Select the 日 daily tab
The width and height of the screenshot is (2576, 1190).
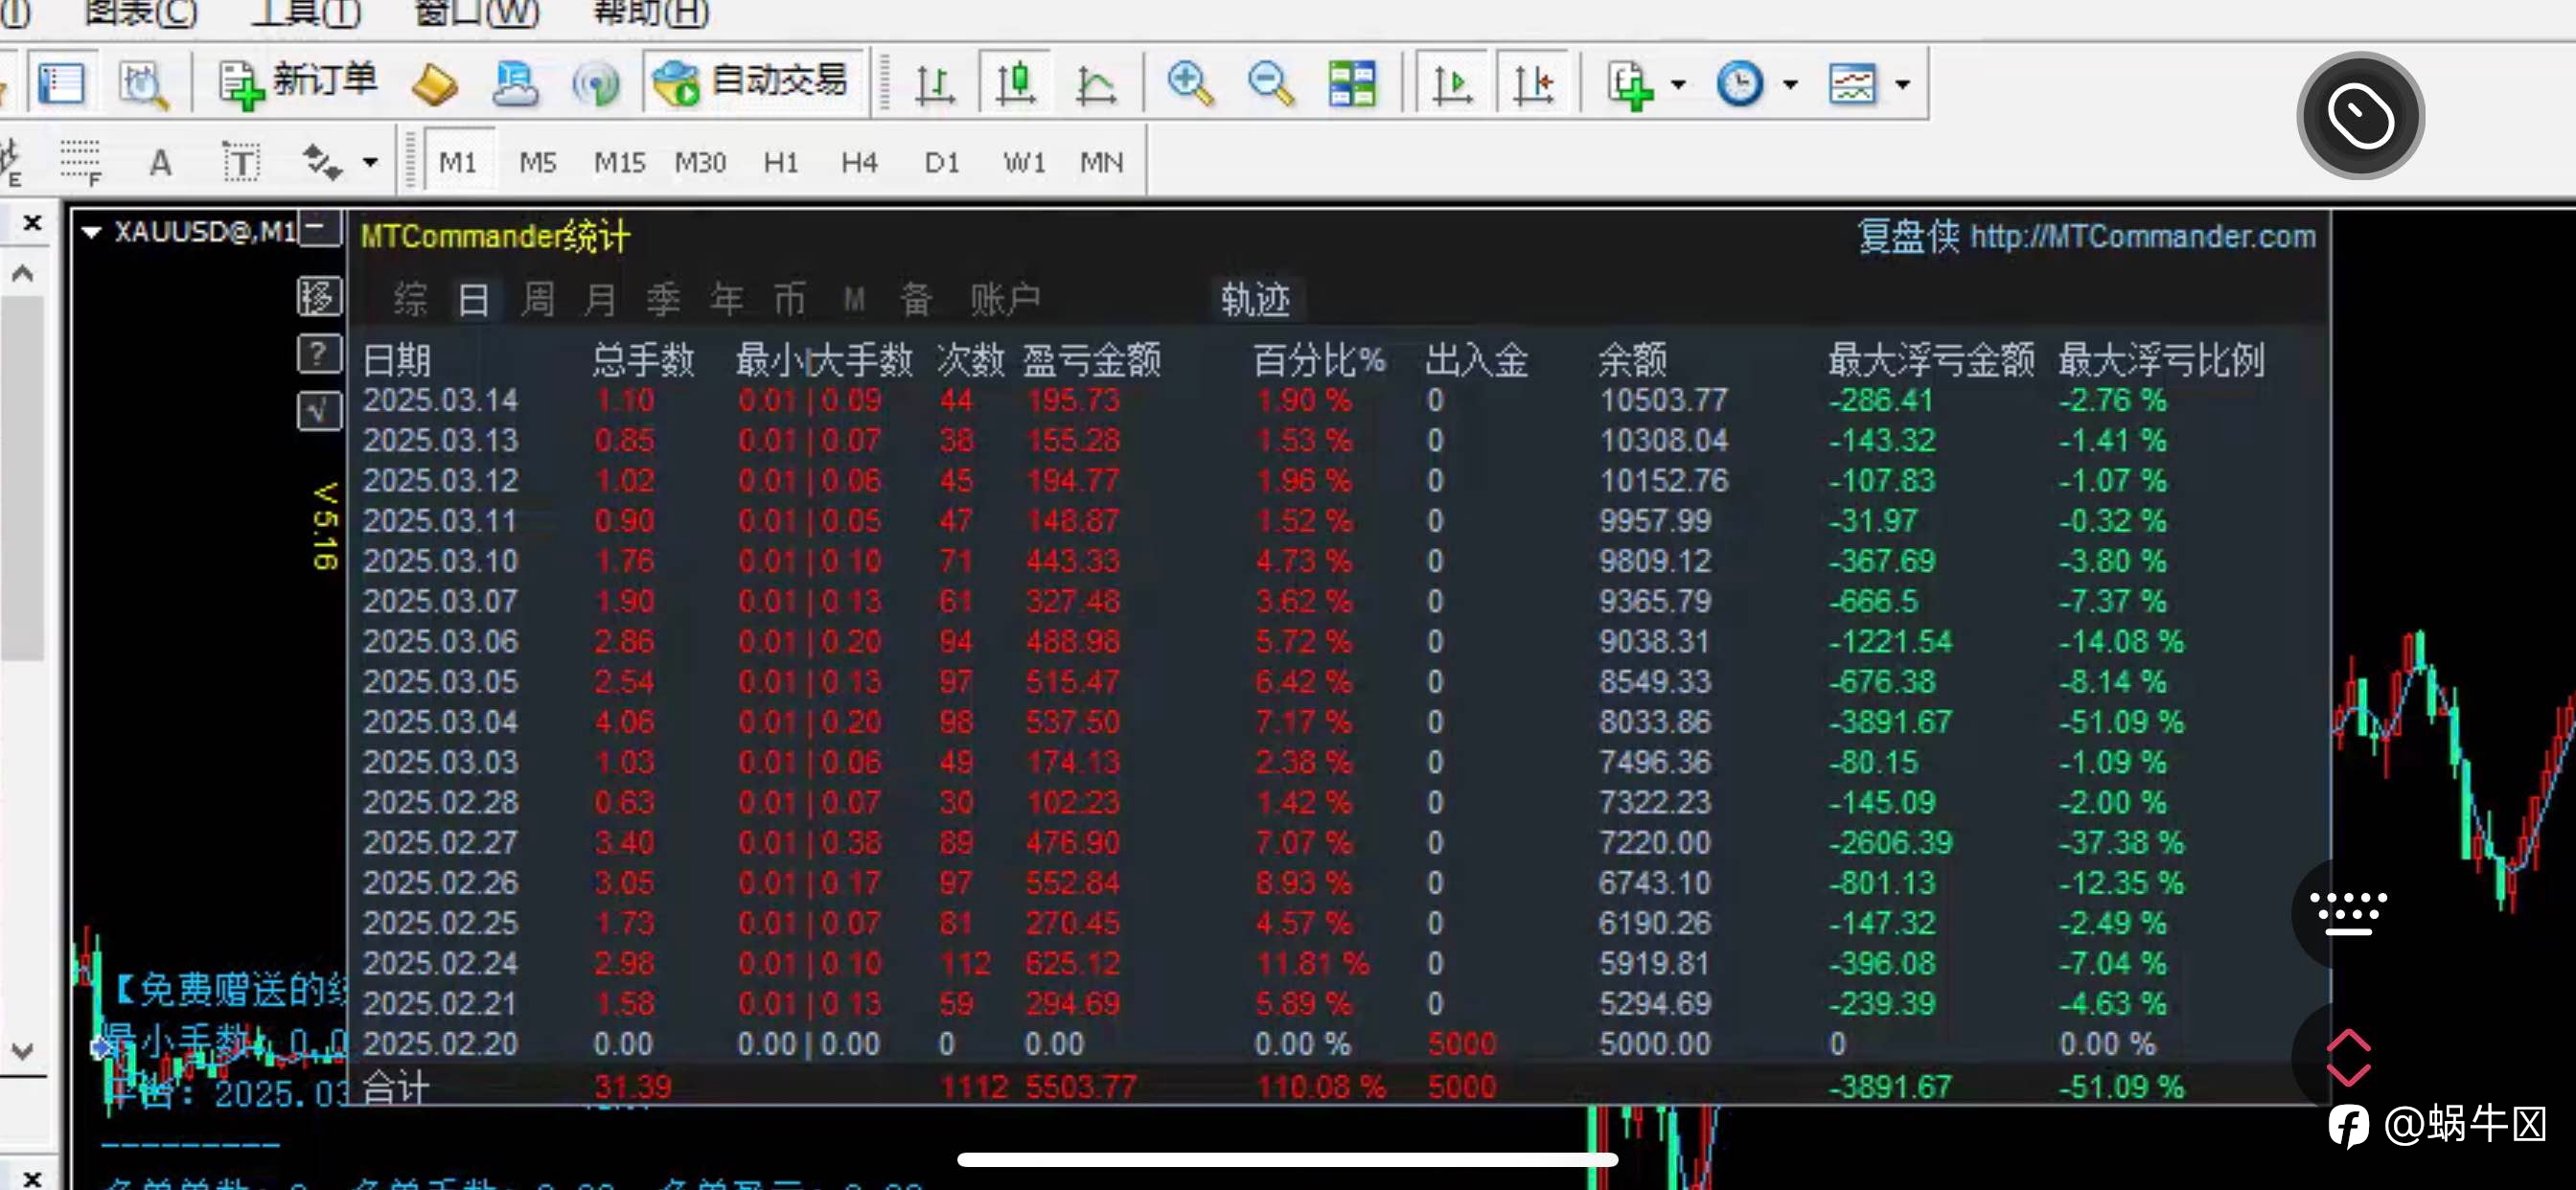(473, 299)
